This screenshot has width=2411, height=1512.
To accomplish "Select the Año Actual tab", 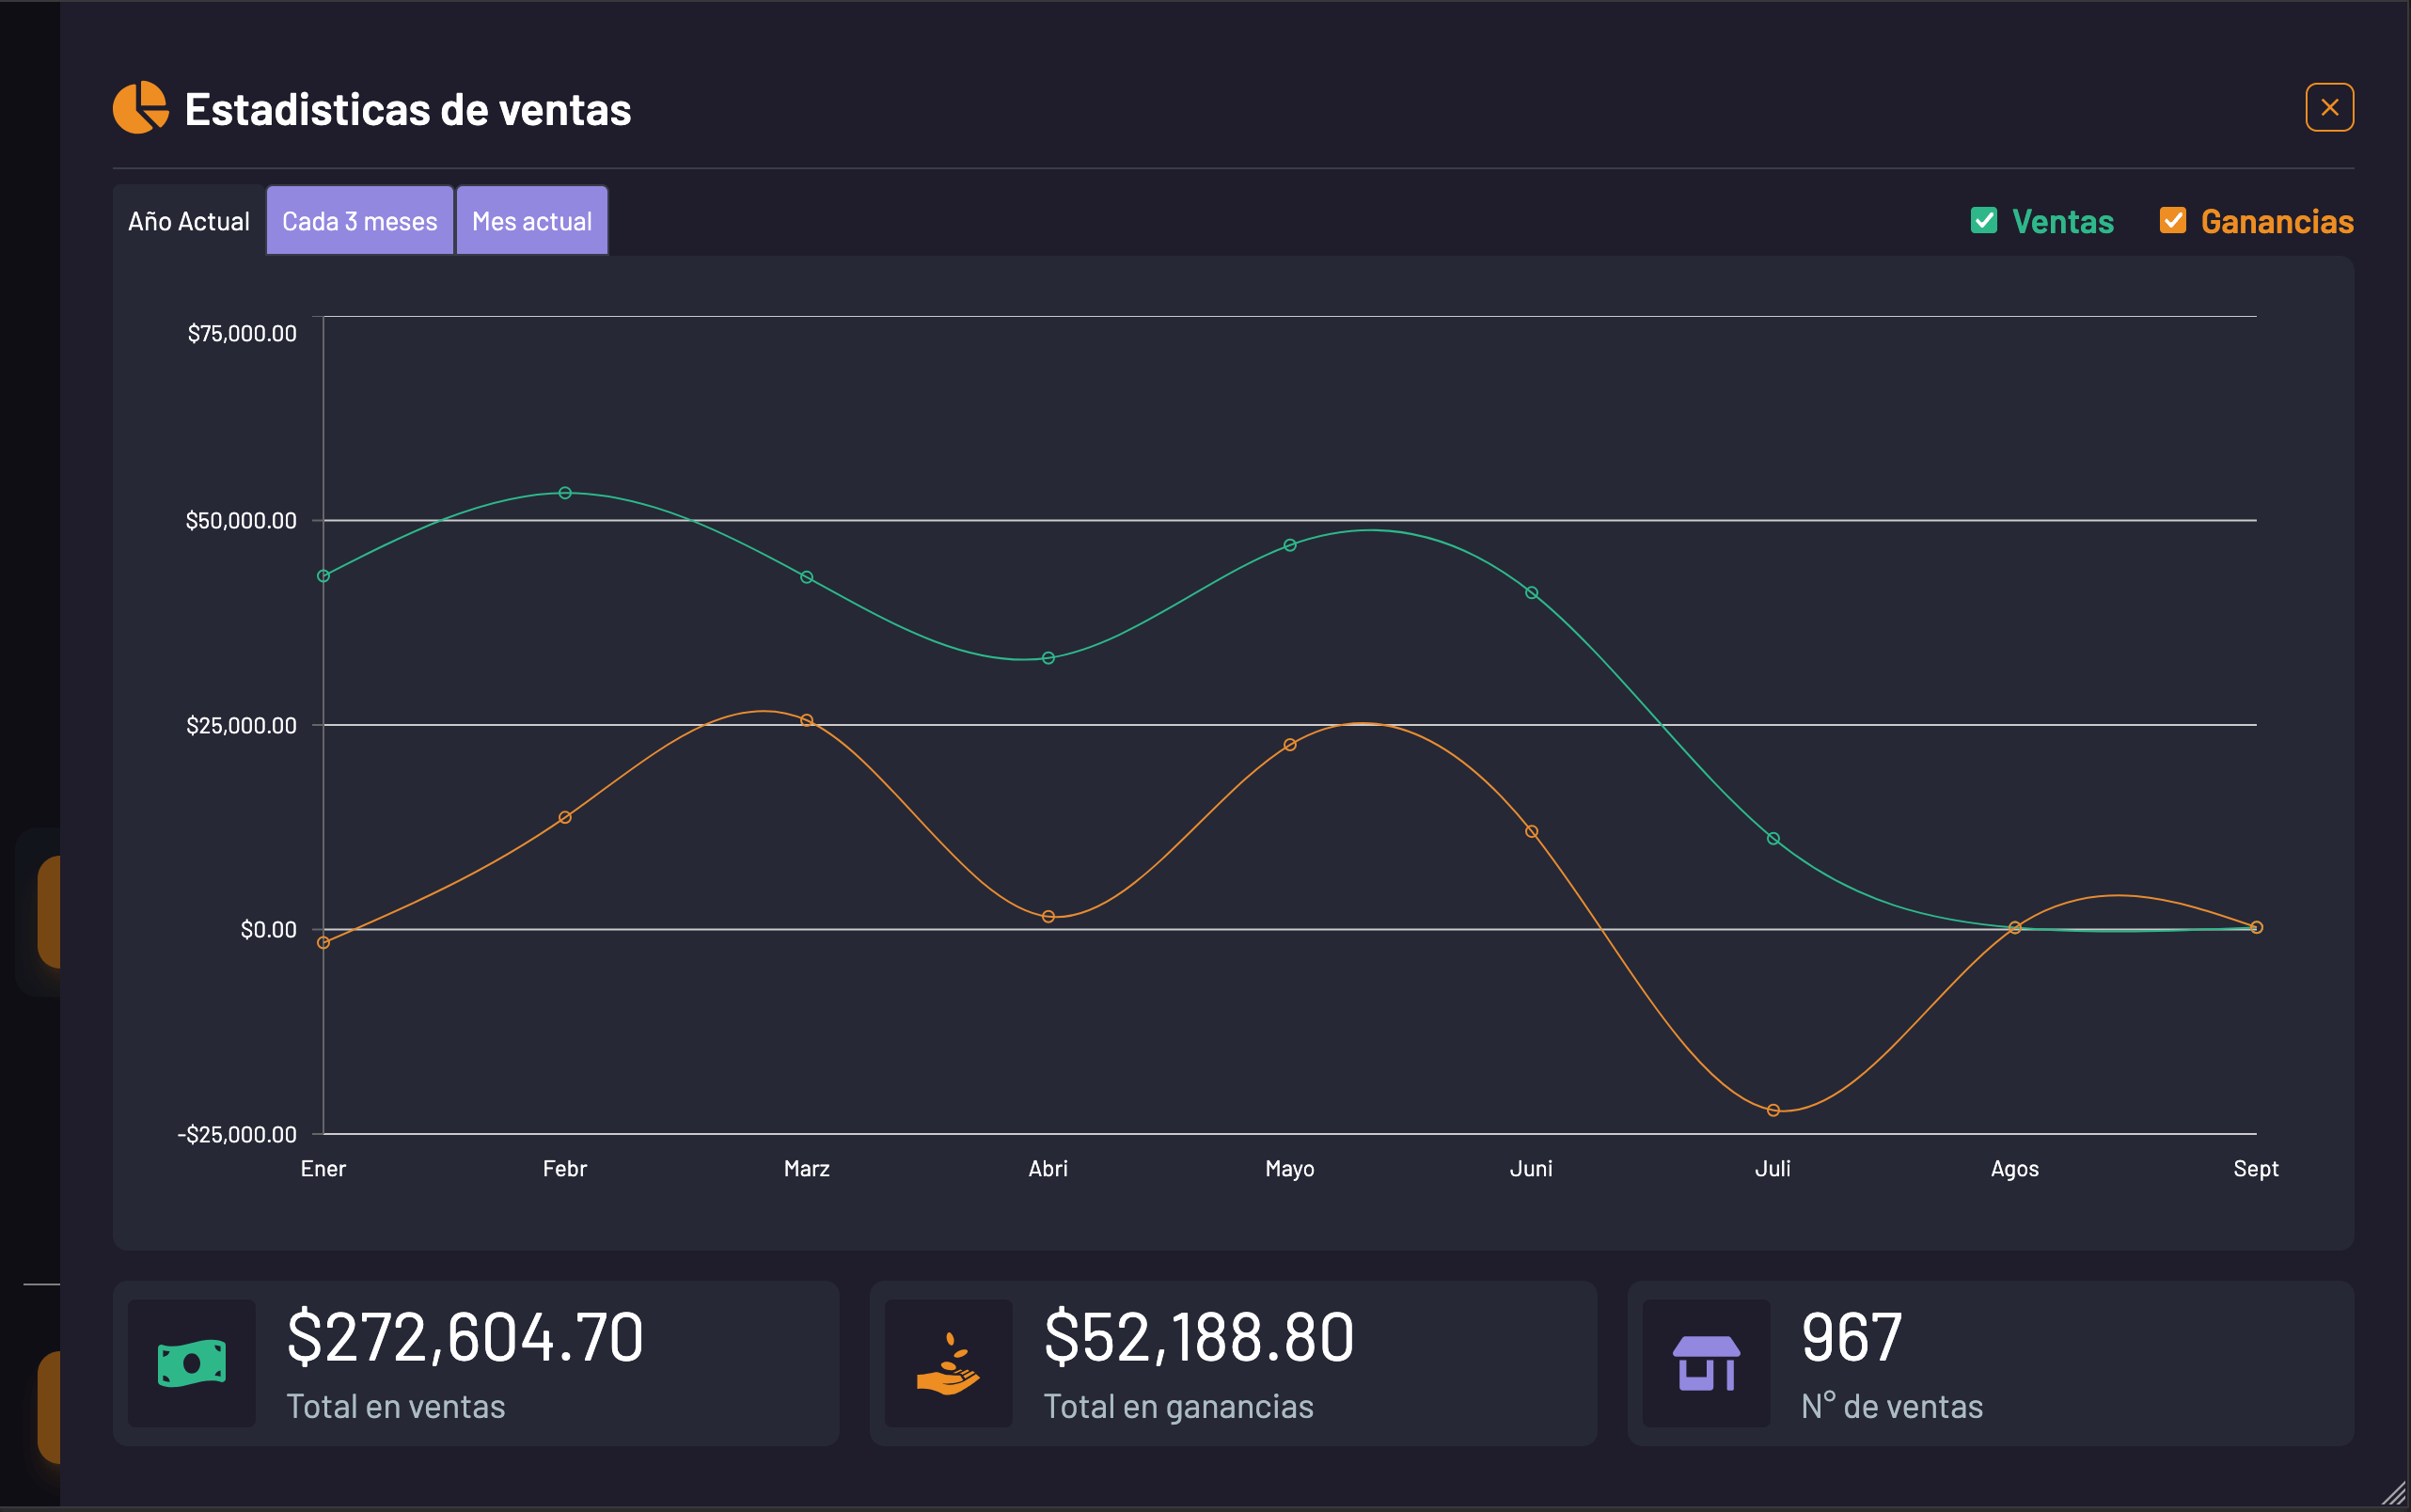I will click(189, 221).
